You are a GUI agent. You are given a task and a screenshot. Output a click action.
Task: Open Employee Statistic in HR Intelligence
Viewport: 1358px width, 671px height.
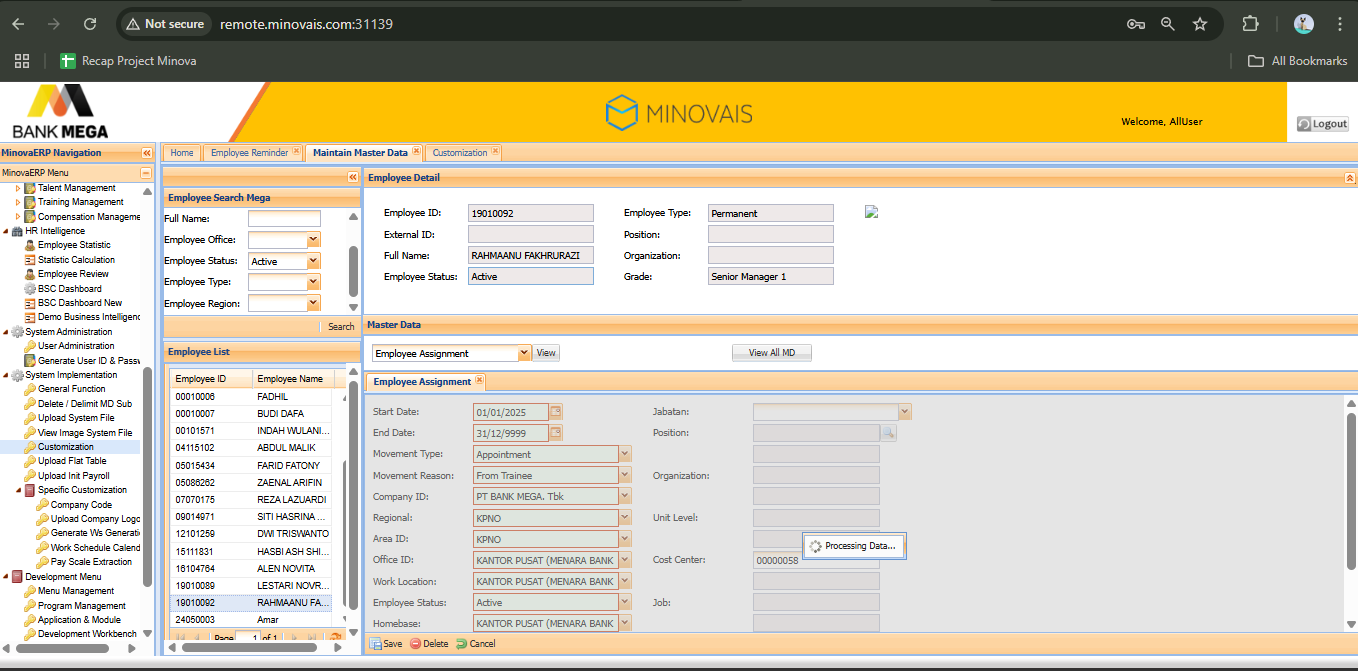(x=74, y=245)
